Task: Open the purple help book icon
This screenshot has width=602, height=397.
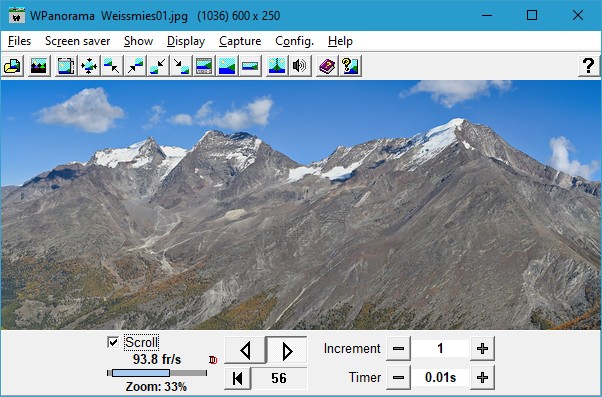Action: [327, 66]
